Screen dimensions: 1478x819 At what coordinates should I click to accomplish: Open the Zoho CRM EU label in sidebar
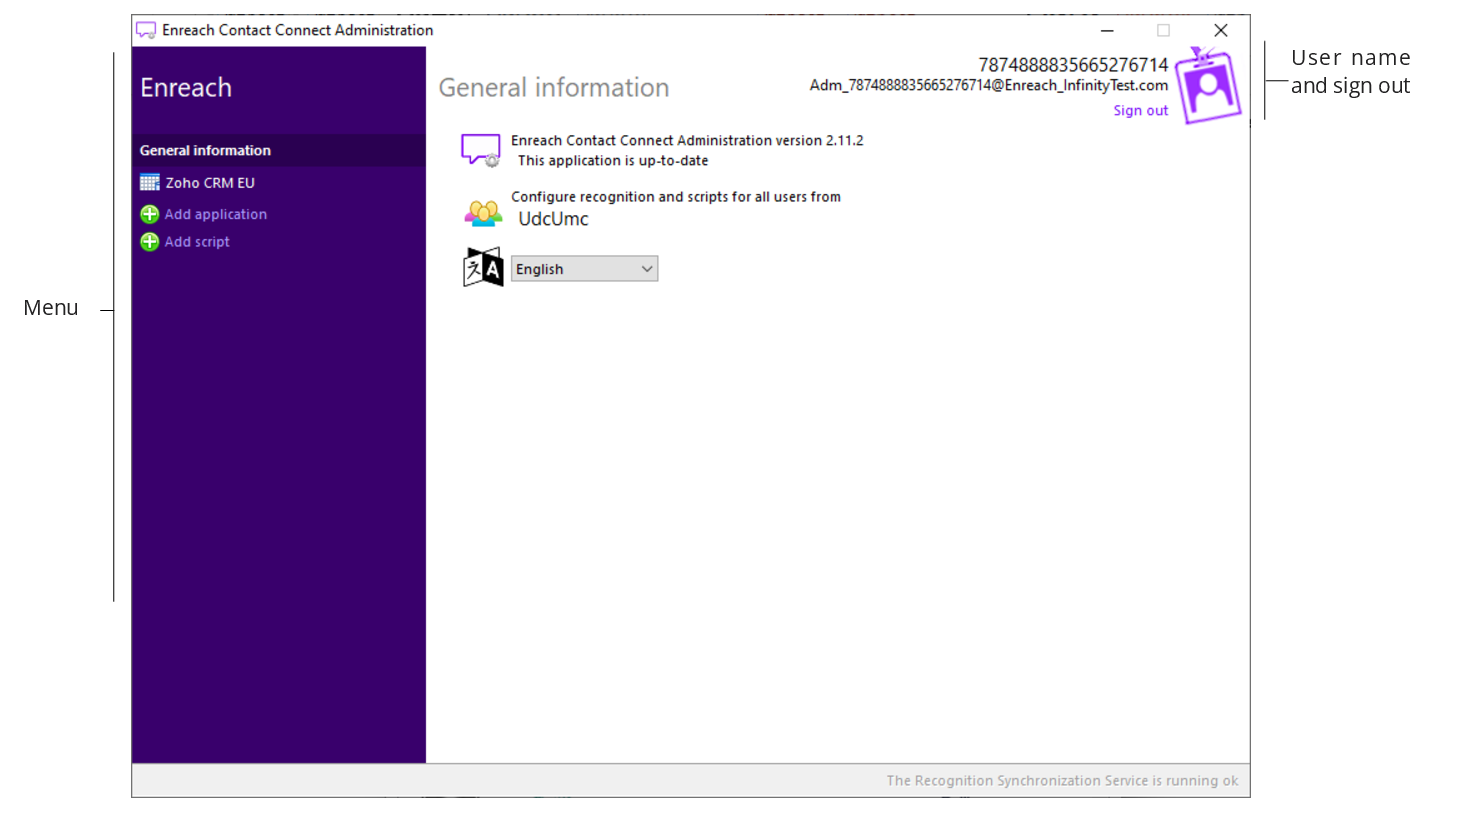tap(210, 183)
